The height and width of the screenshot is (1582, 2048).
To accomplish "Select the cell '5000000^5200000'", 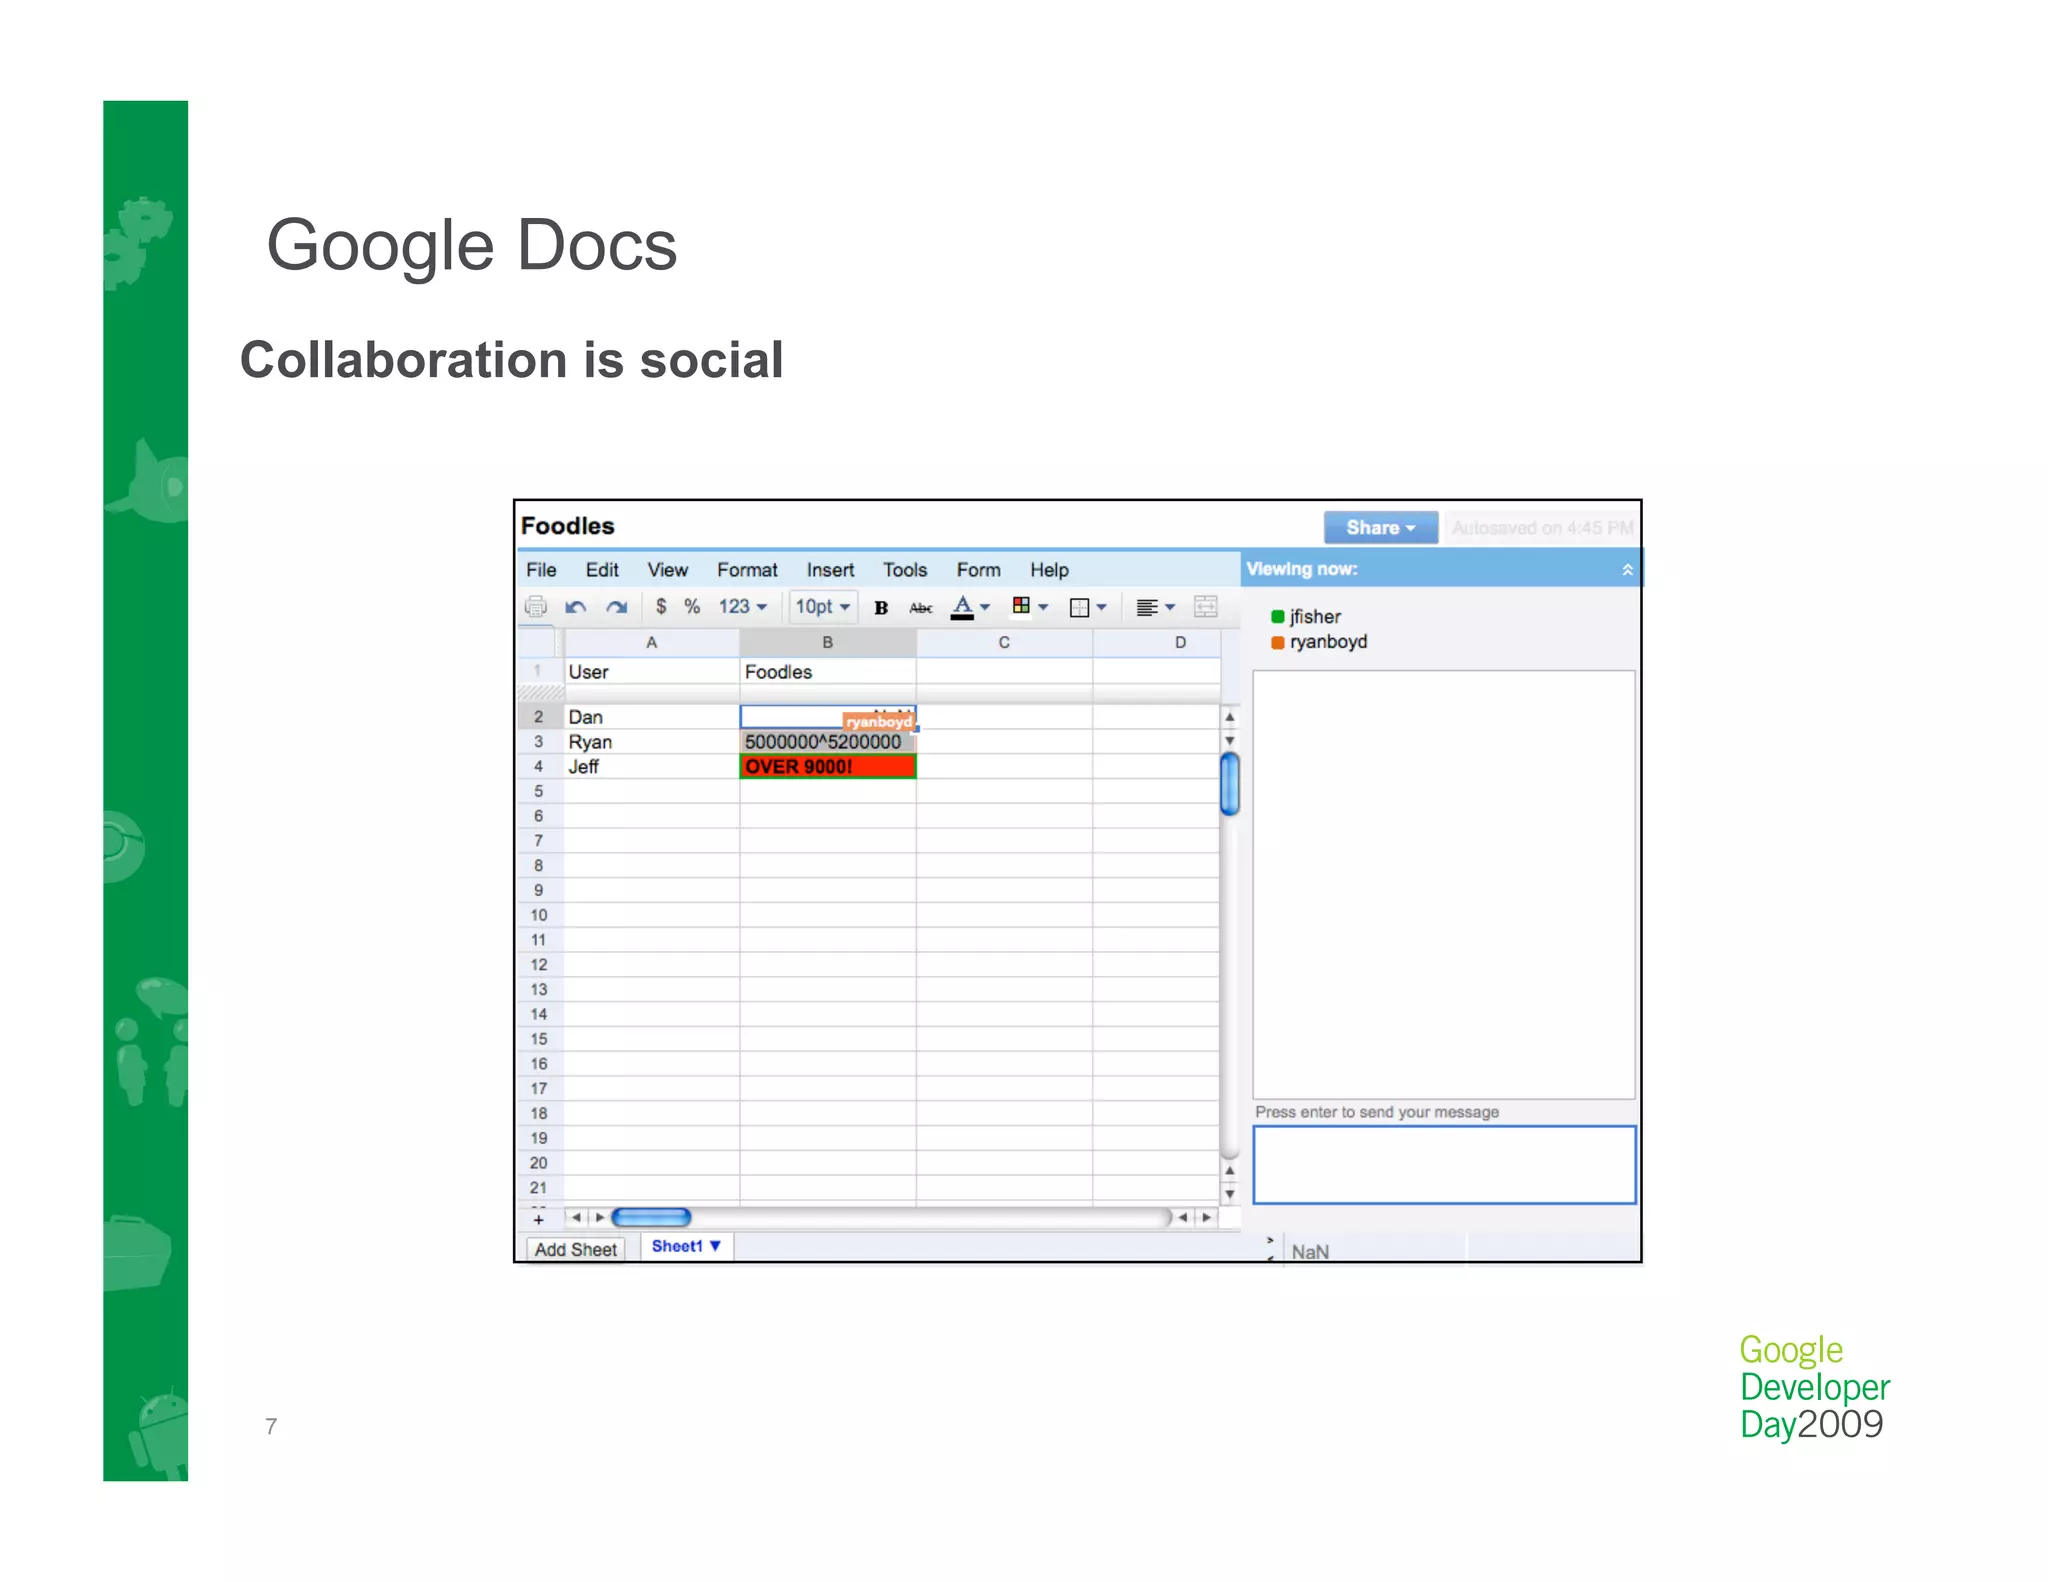I will (827, 742).
